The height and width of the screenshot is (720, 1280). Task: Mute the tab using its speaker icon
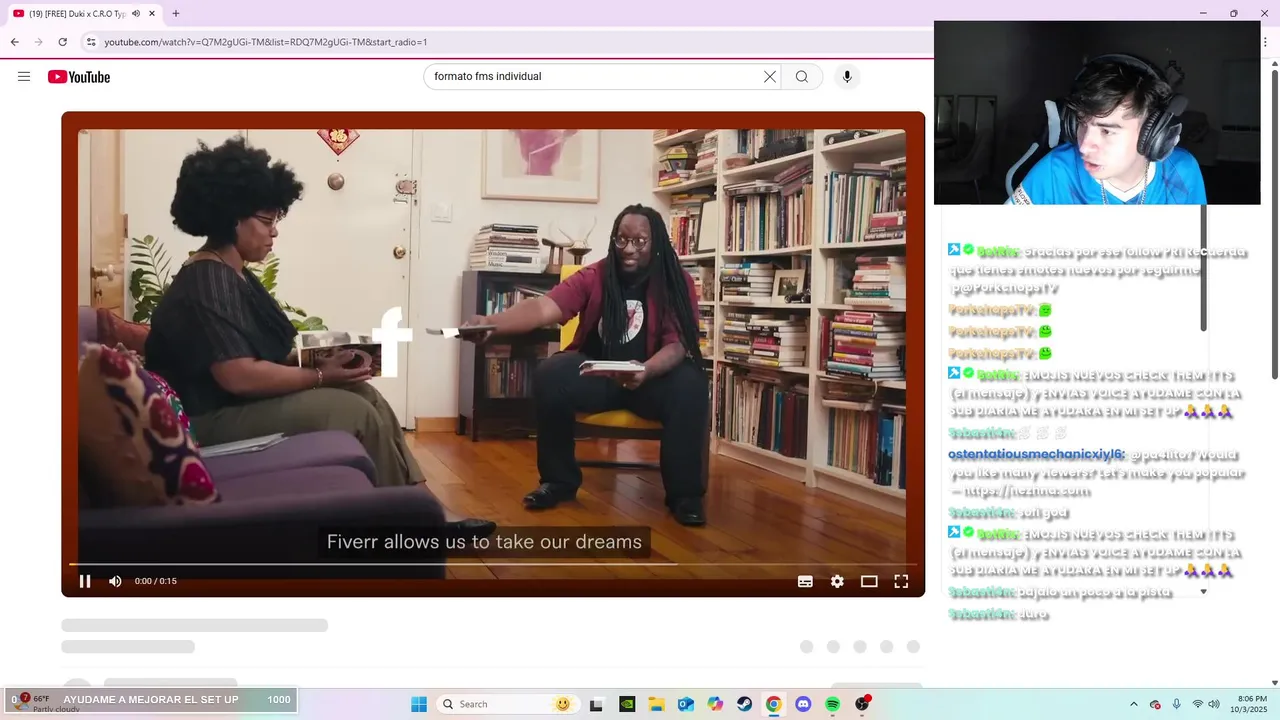click(x=136, y=13)
